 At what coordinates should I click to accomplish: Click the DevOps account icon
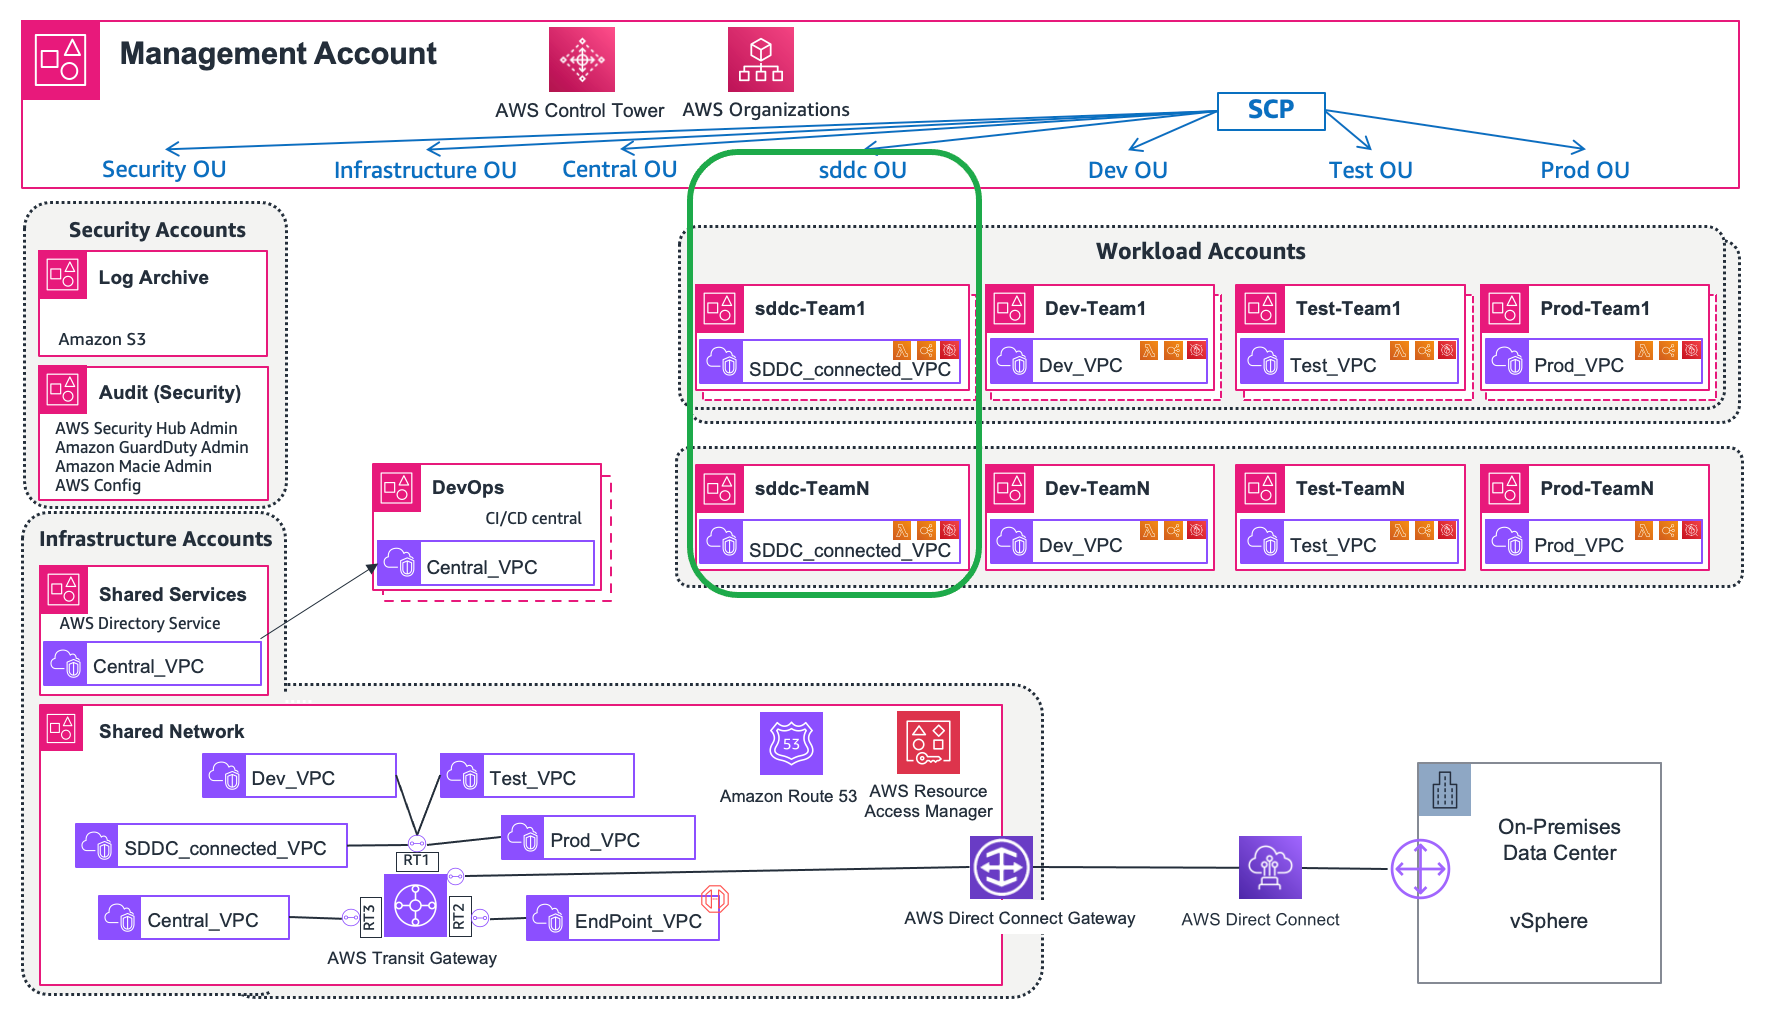(396, 489)
